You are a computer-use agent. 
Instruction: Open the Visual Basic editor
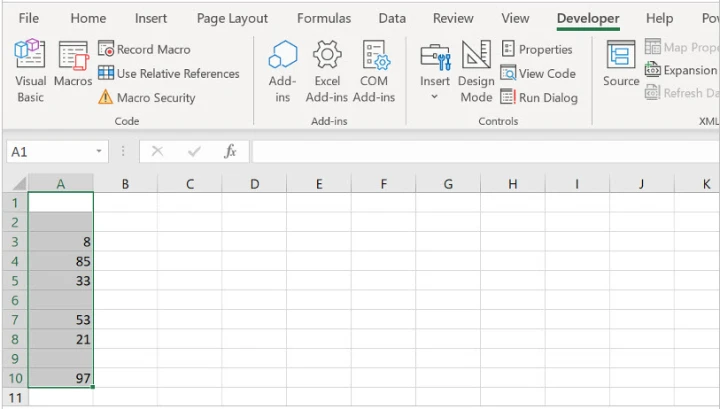click(x=30, y=72)
